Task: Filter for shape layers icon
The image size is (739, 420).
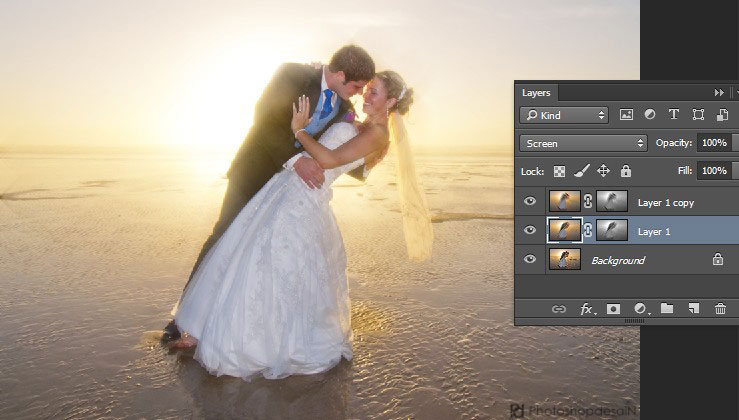Action: click(x=698, y=115)
